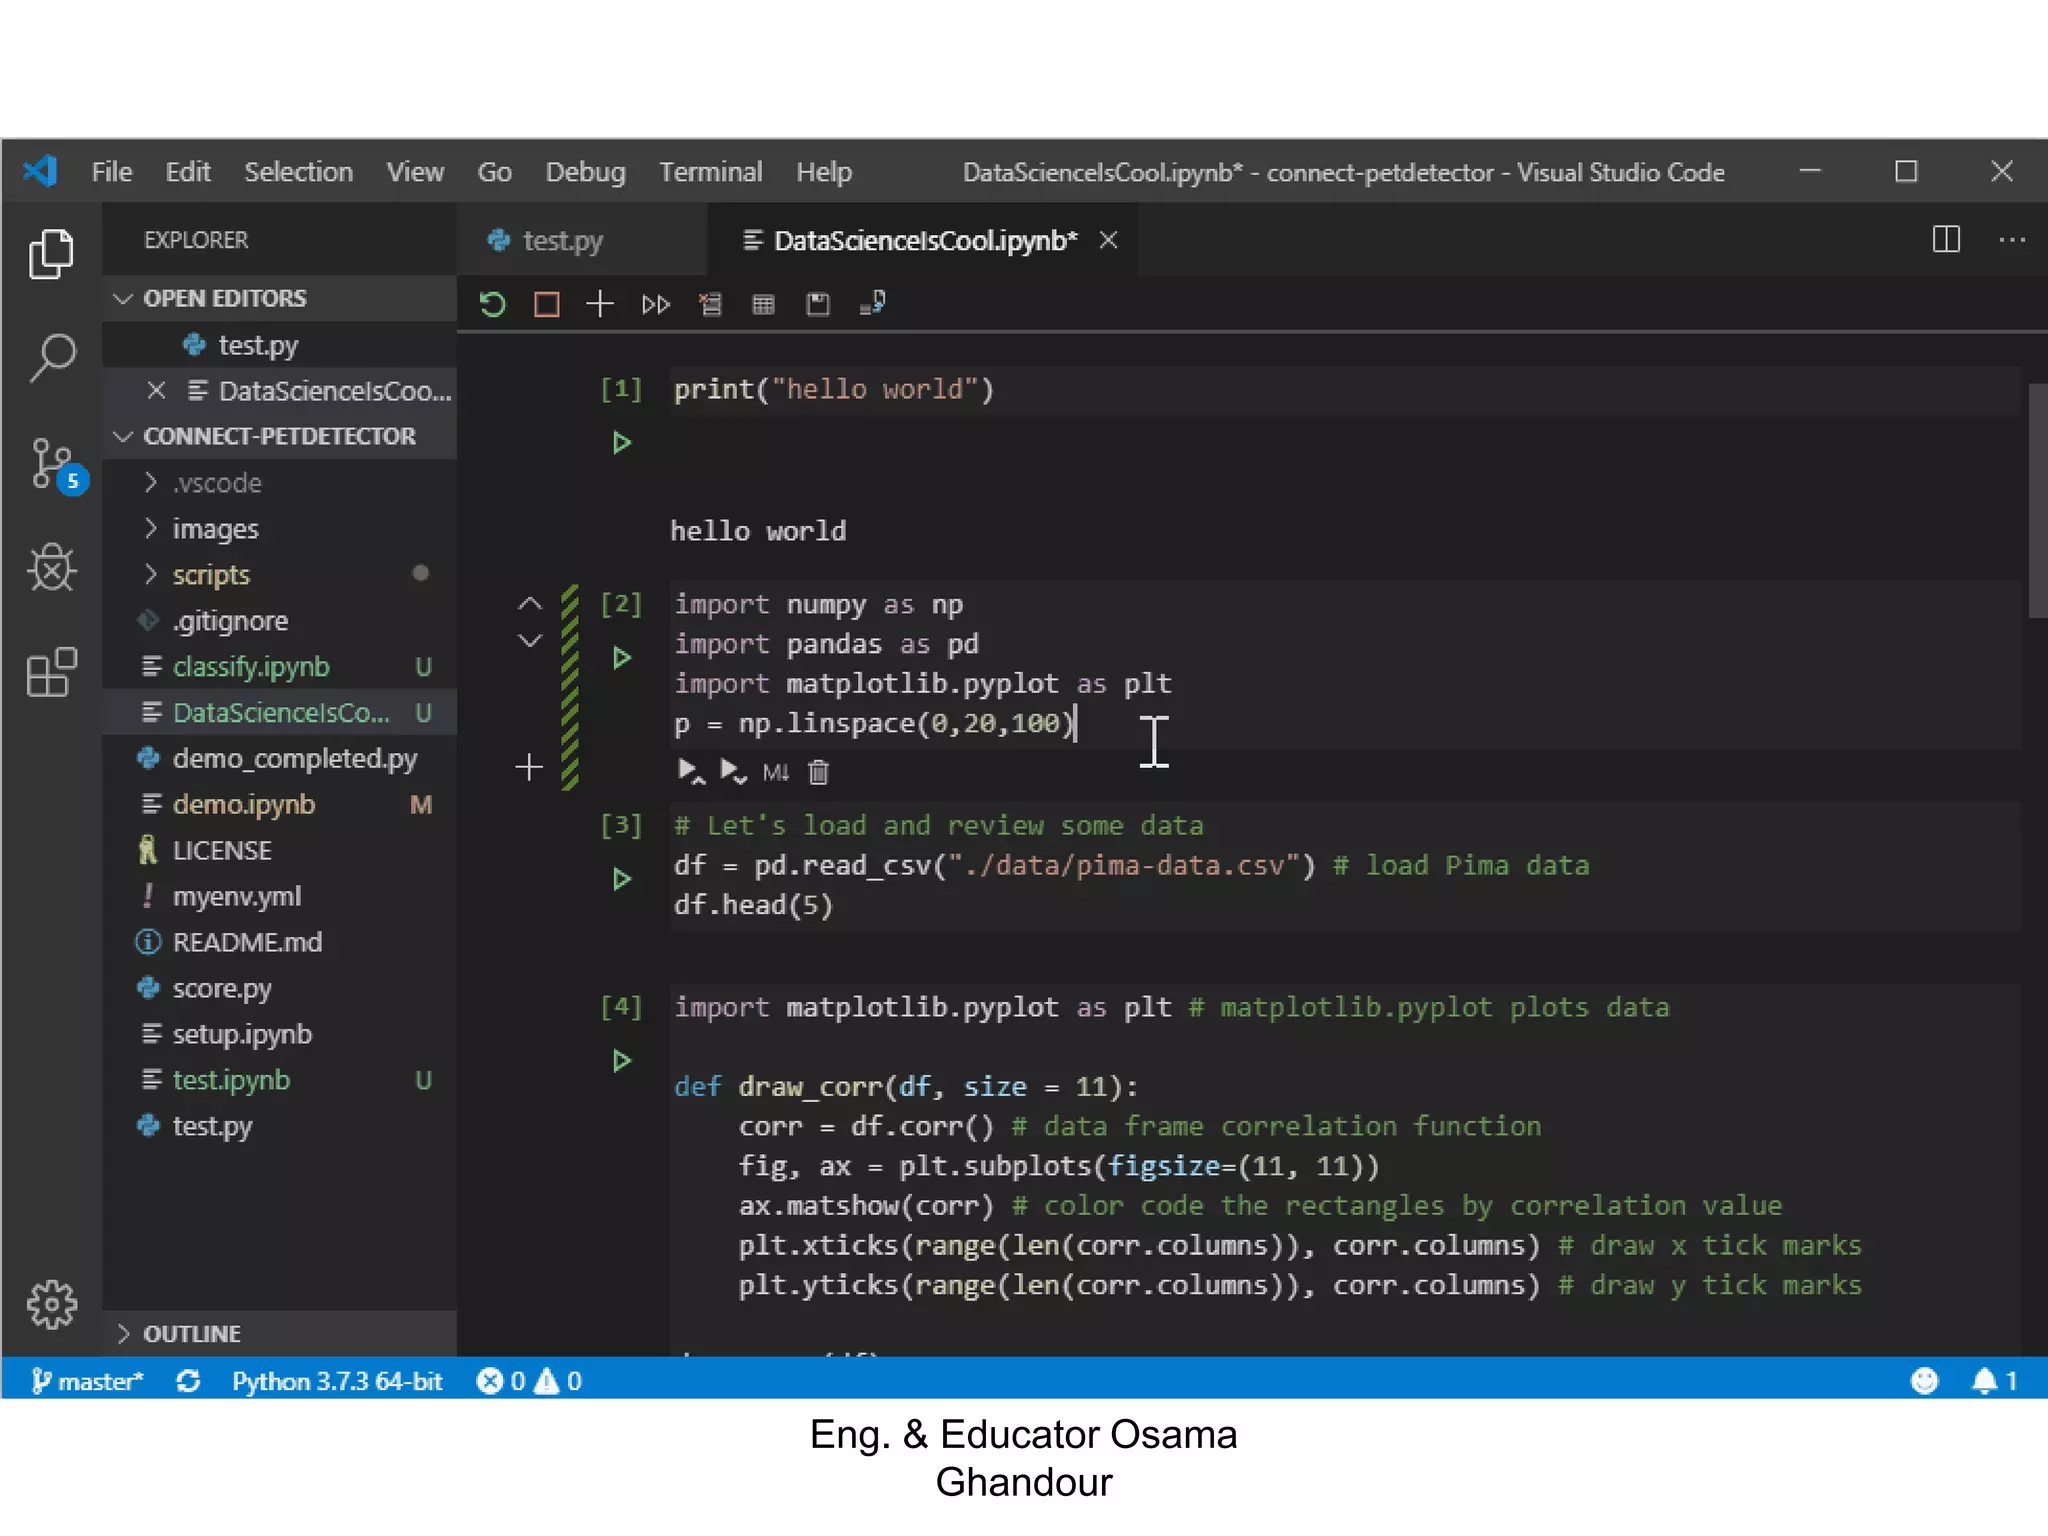Save the notebook using toolbar disk icon

[x=818, y=304]
